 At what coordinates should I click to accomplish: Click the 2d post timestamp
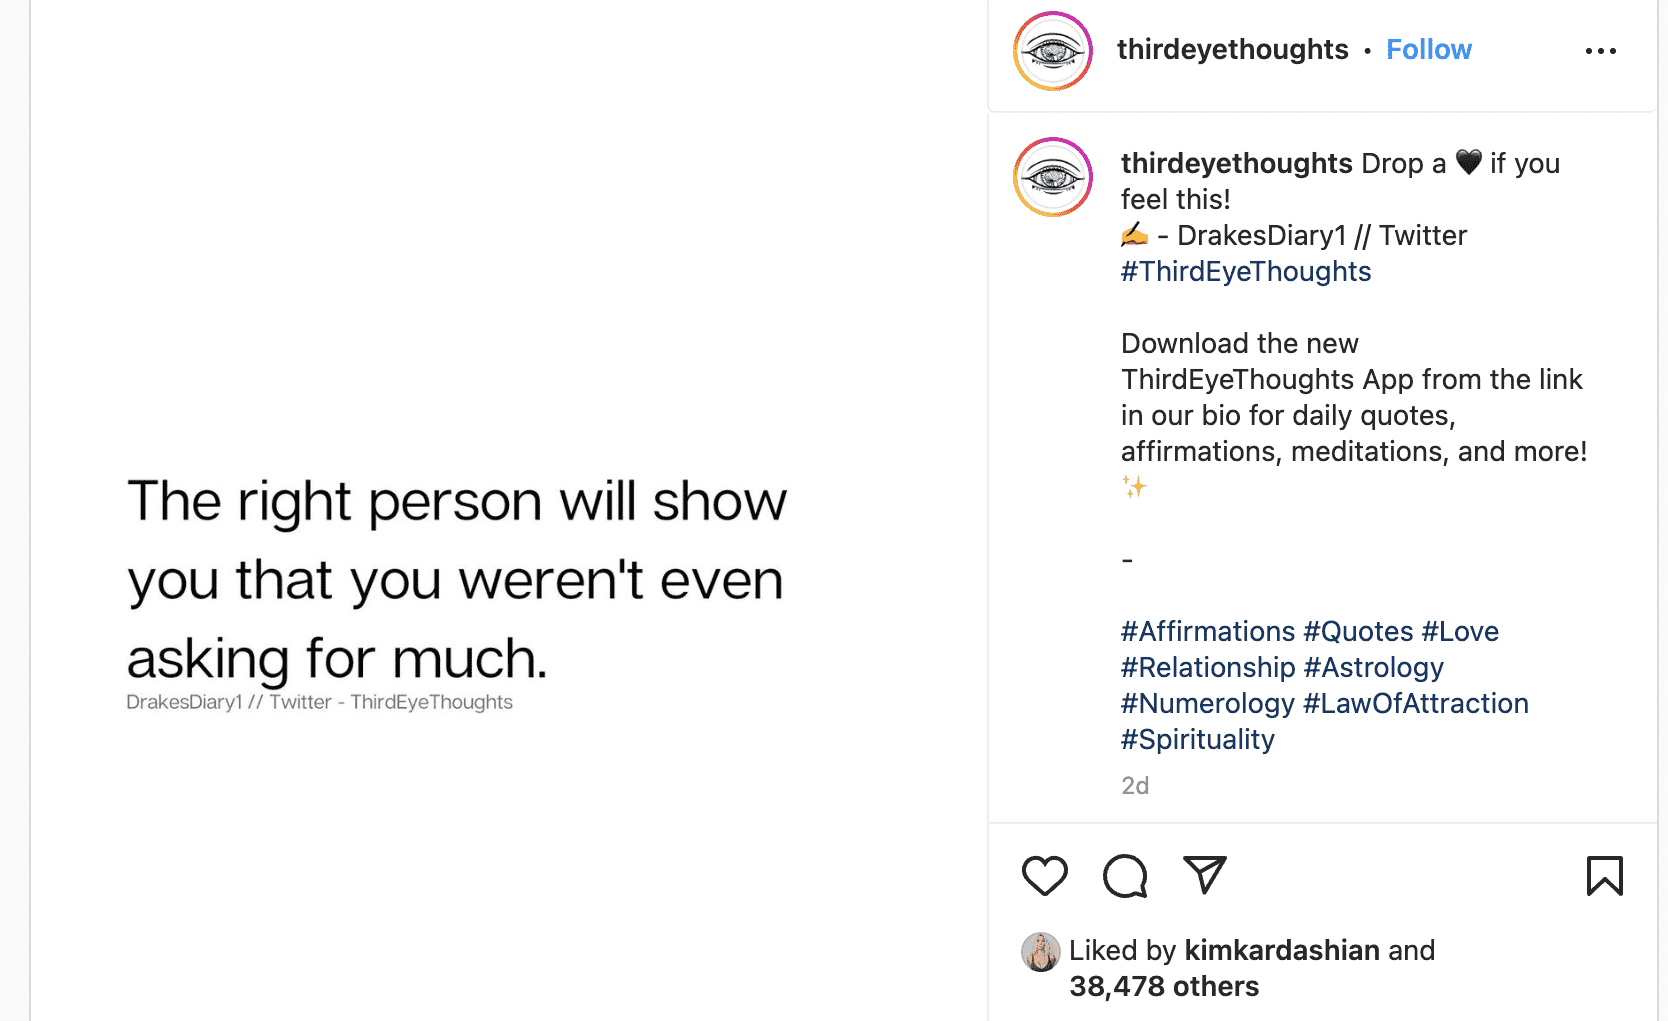(x=1134, y=785)
